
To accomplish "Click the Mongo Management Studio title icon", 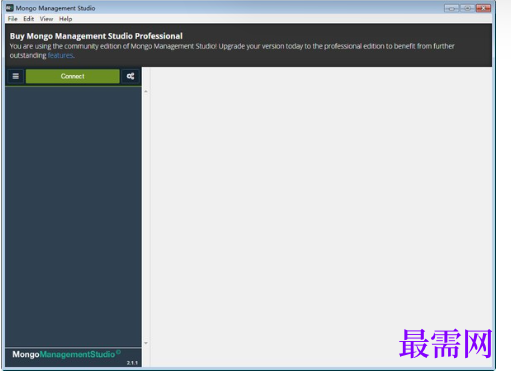I will [10, 8].
